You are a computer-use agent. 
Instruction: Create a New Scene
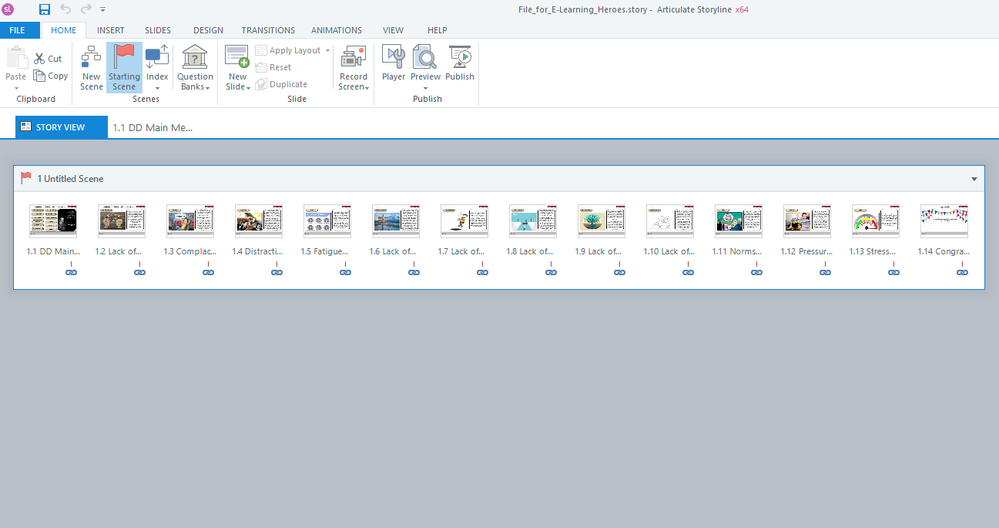pos(91,68)
